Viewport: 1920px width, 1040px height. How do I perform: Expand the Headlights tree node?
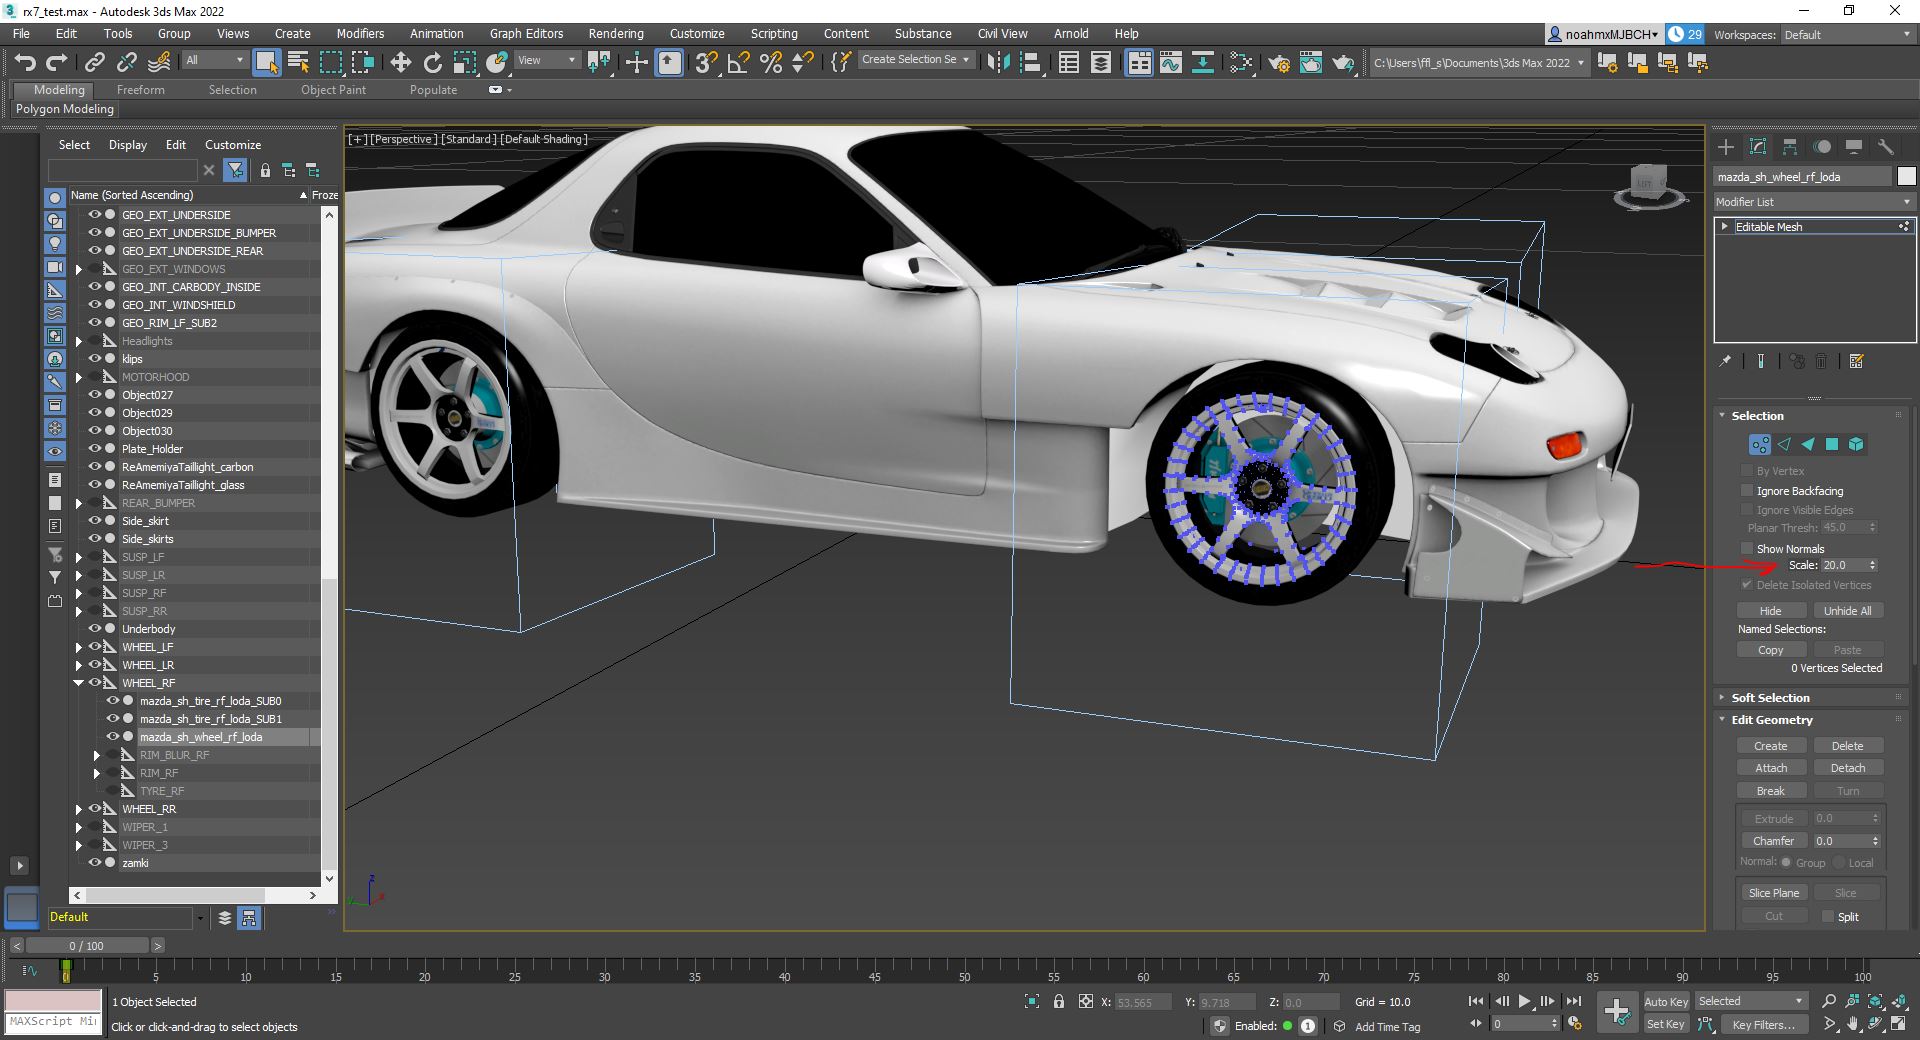(x=78, y=341)
